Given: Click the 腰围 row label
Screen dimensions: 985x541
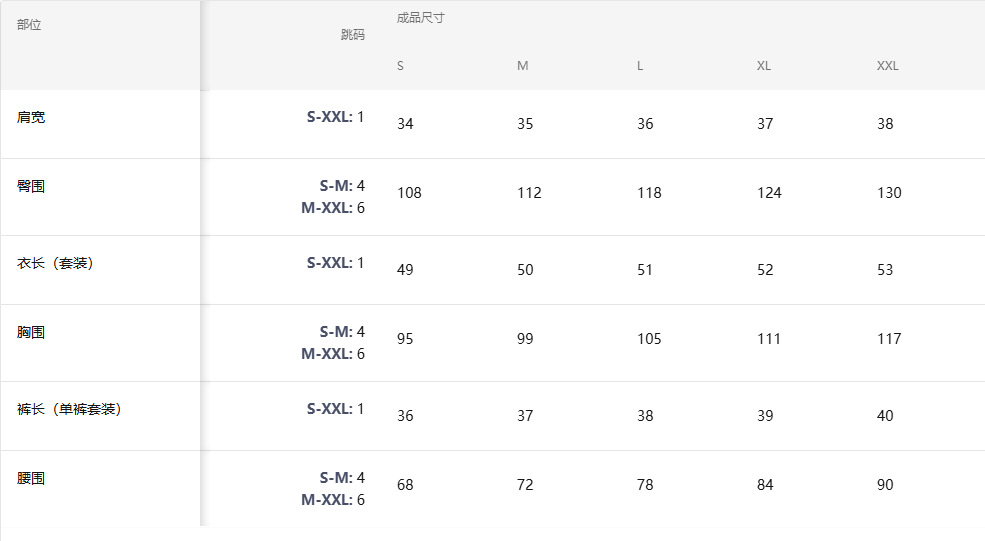Looking at the screenshot, I should point(31,478).
